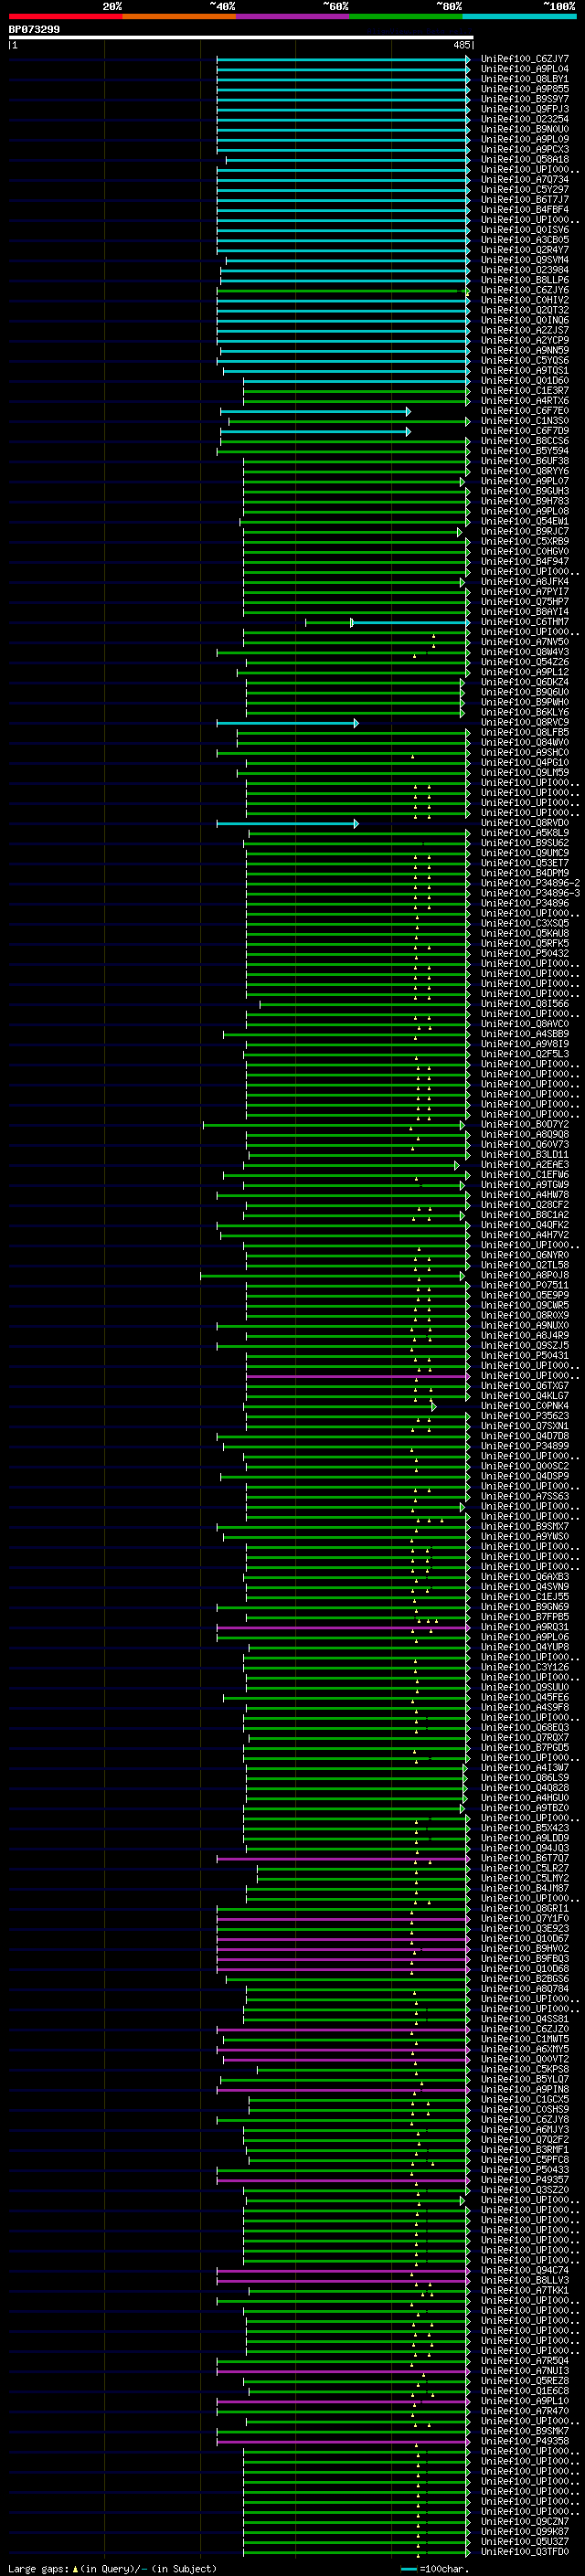The width and height of the screenshot is (585, 2576).
Task: Open hit UniRef100_A9PL04
Action: tap(524, 69)
